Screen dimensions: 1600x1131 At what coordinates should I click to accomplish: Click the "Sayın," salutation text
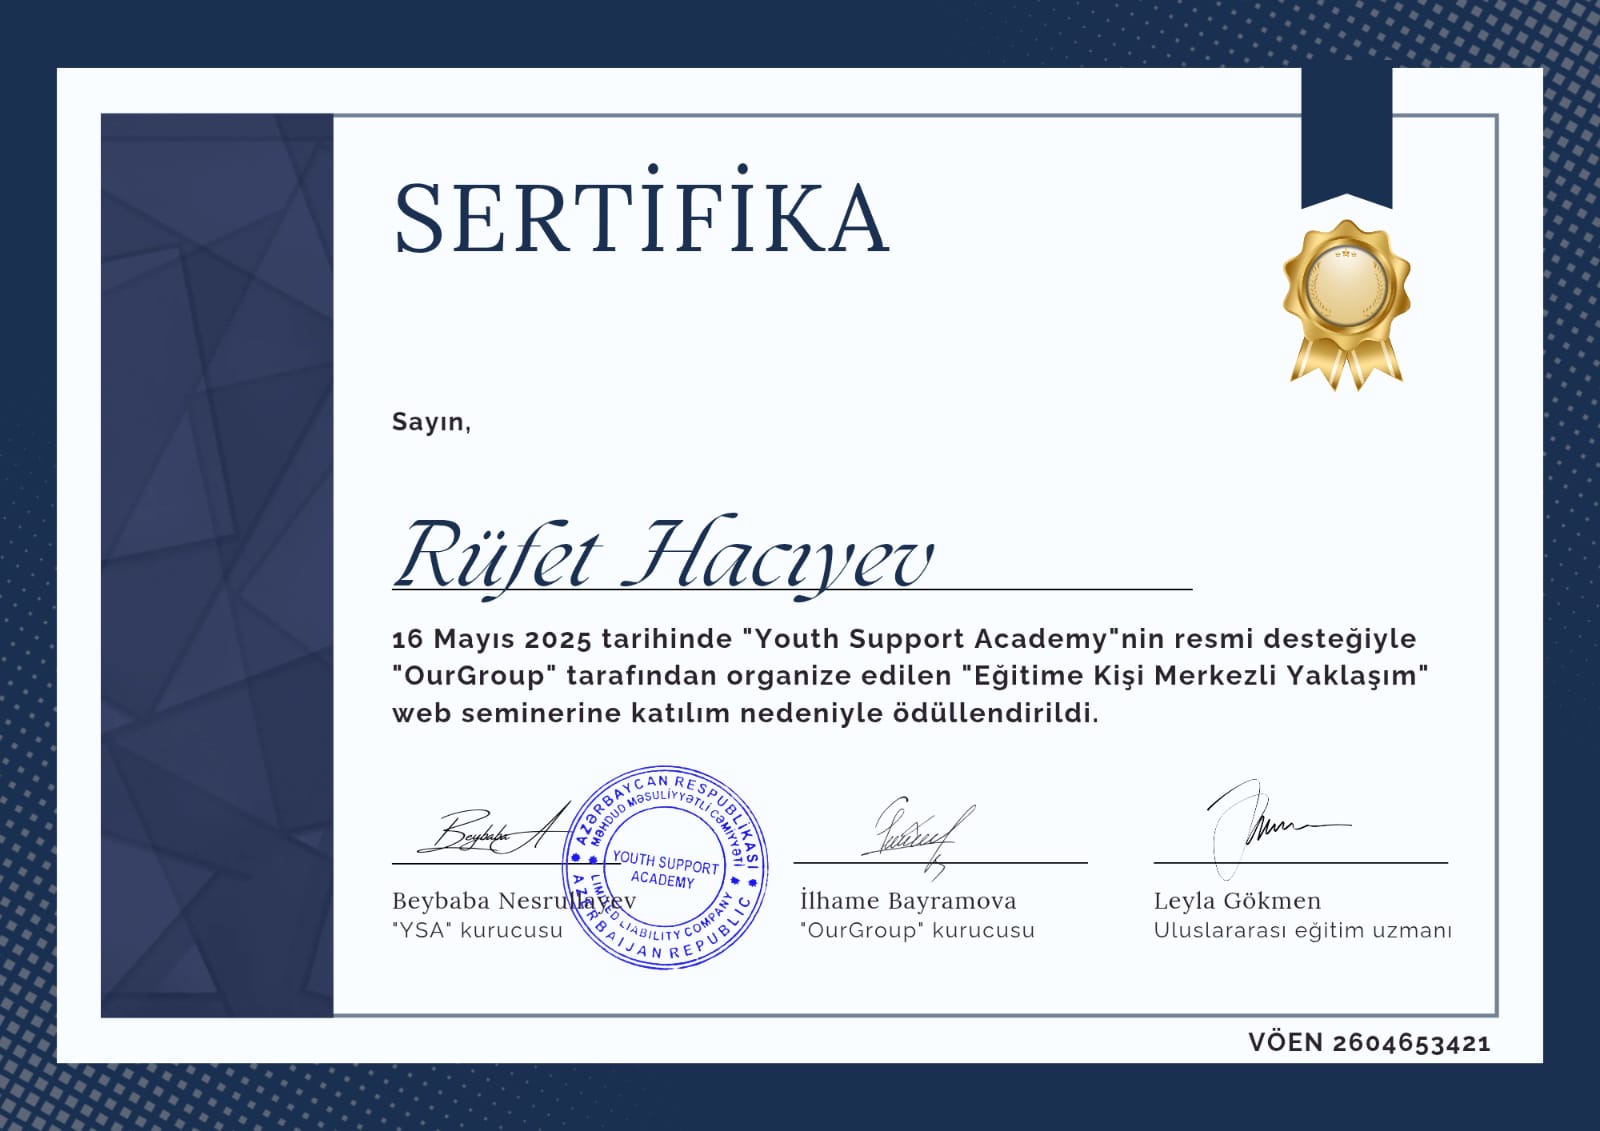tap(431, 422)
